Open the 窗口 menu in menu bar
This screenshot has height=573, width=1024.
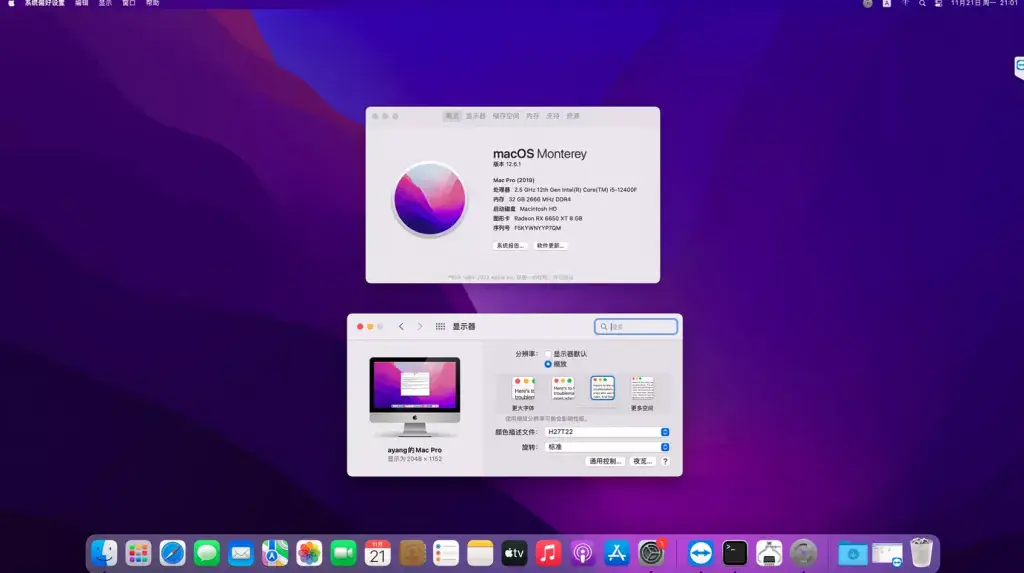(x=129, y=3)
